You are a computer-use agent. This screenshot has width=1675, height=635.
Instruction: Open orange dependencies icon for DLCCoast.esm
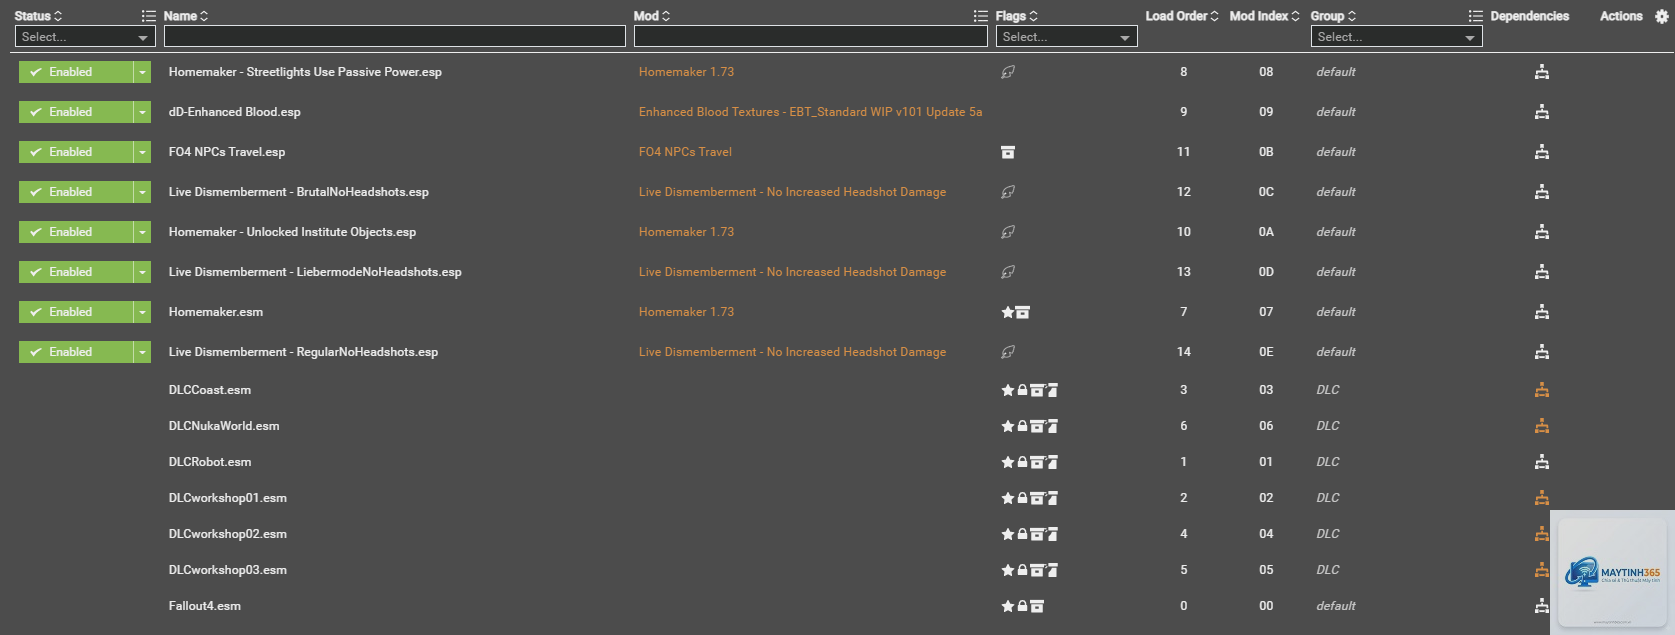(1542, 390)
